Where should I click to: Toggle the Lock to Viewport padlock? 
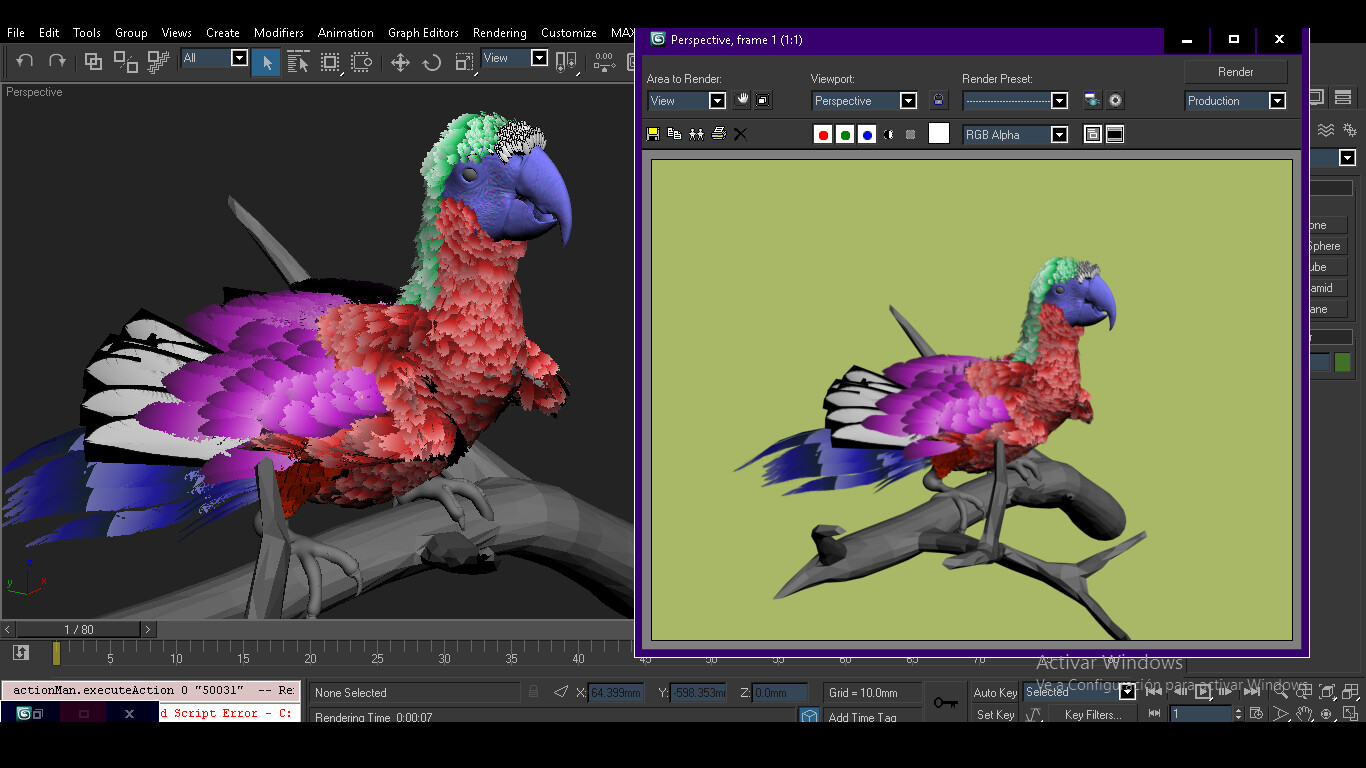tap(938, 100)
